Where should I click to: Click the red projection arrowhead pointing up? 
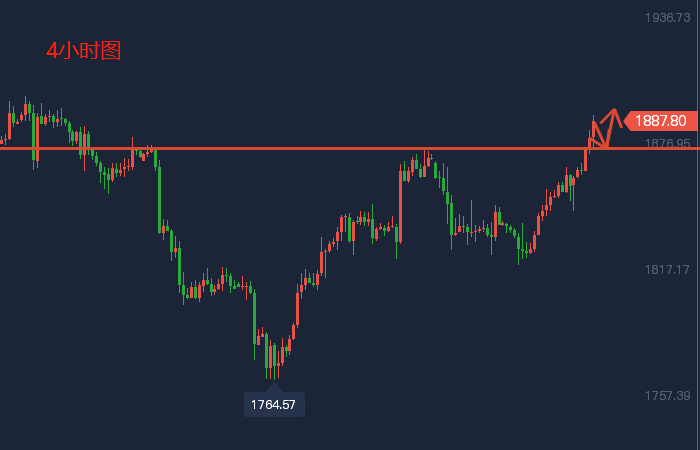tap(614, 112)
